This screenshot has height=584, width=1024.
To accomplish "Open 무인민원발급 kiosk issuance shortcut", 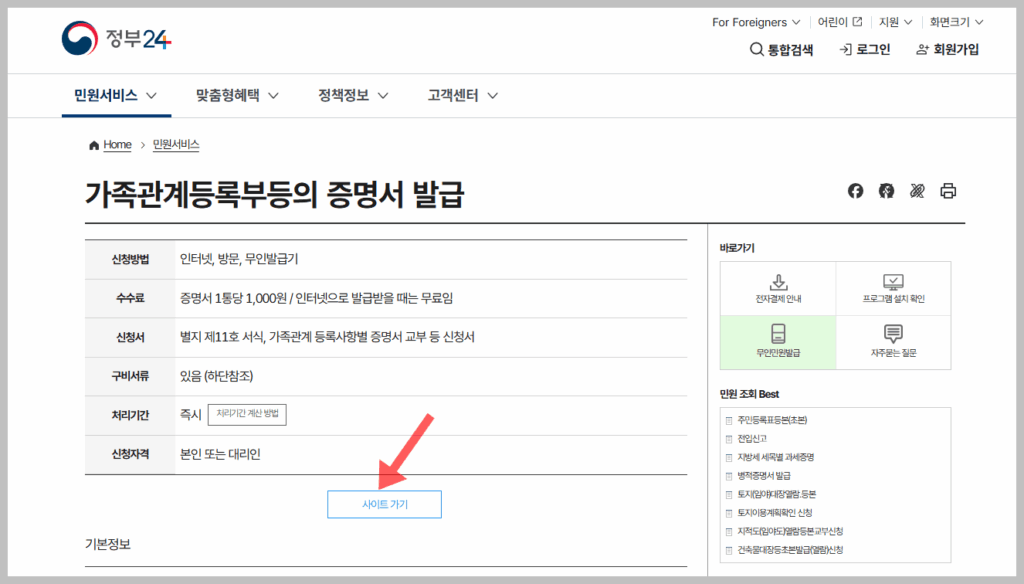I will [778, 345].
